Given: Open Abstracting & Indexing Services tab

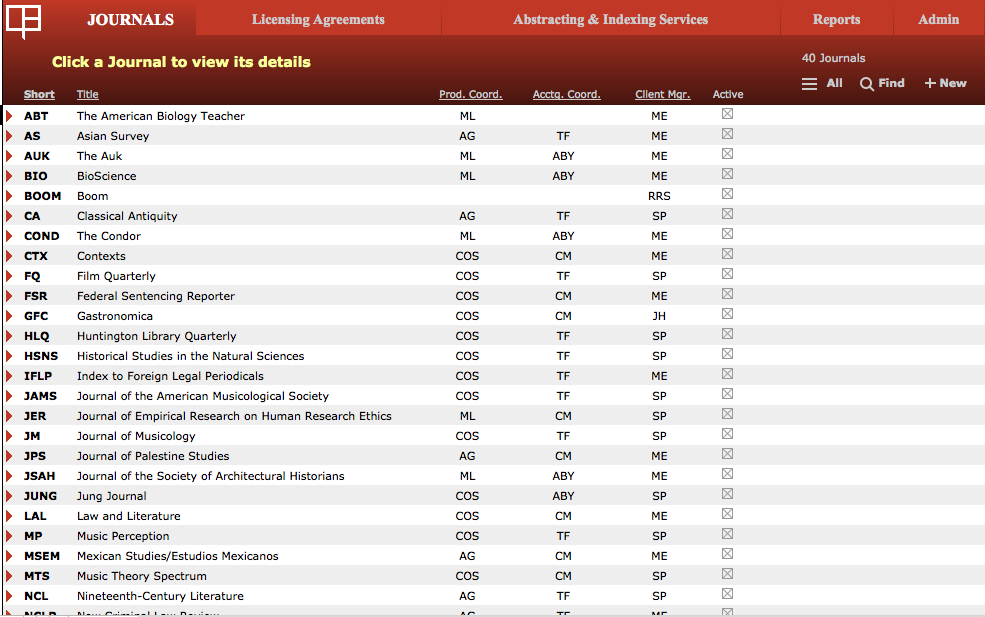Looking at the screenshot, I should (611, 19).
